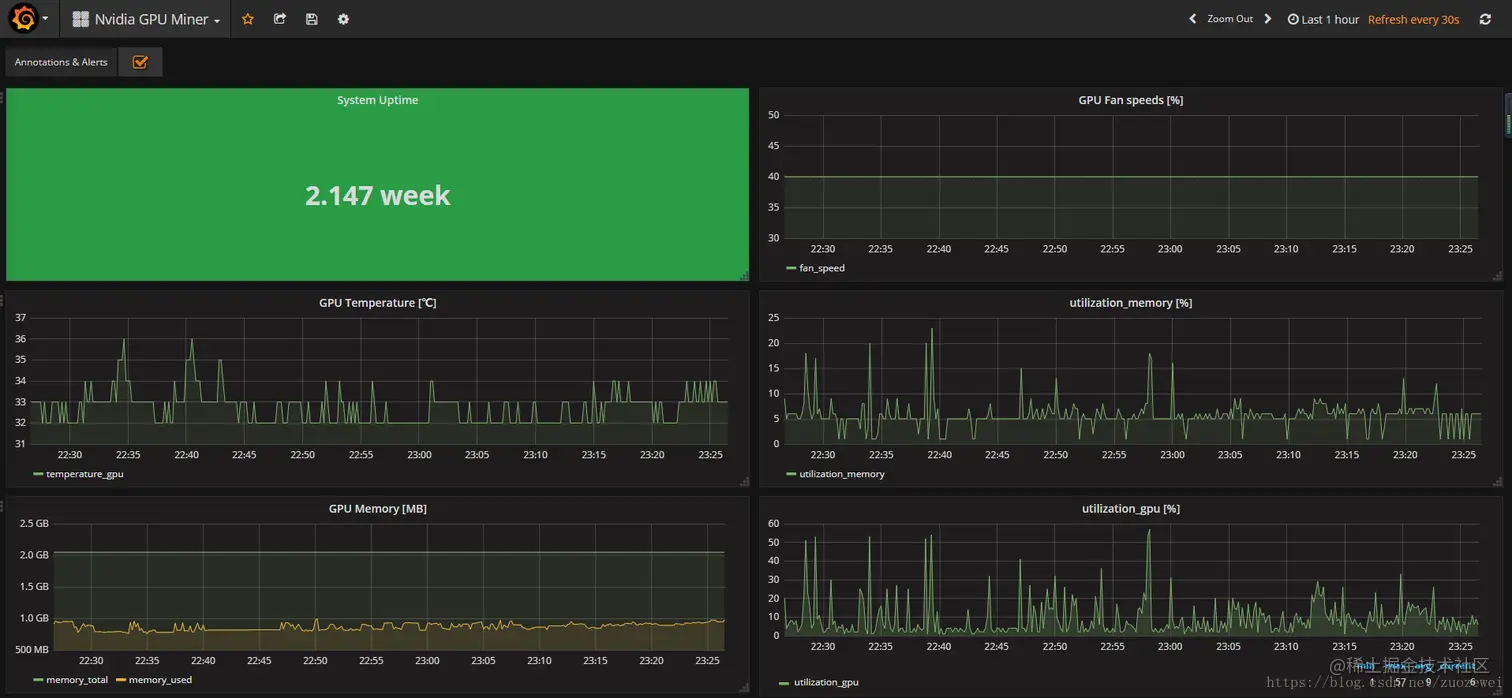Star this dashboard as favorite
This screenshot has width=1512, height=698.
coord(248,19)
